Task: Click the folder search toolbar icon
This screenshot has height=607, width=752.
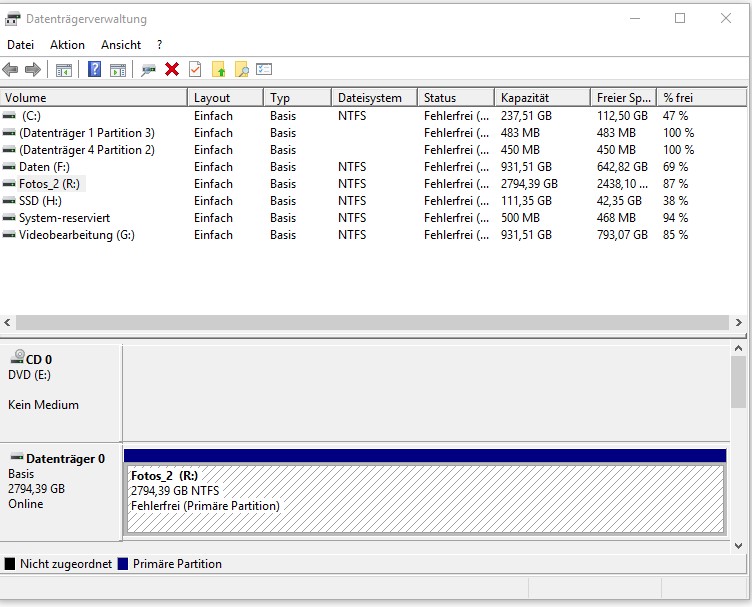Action: 242,70
